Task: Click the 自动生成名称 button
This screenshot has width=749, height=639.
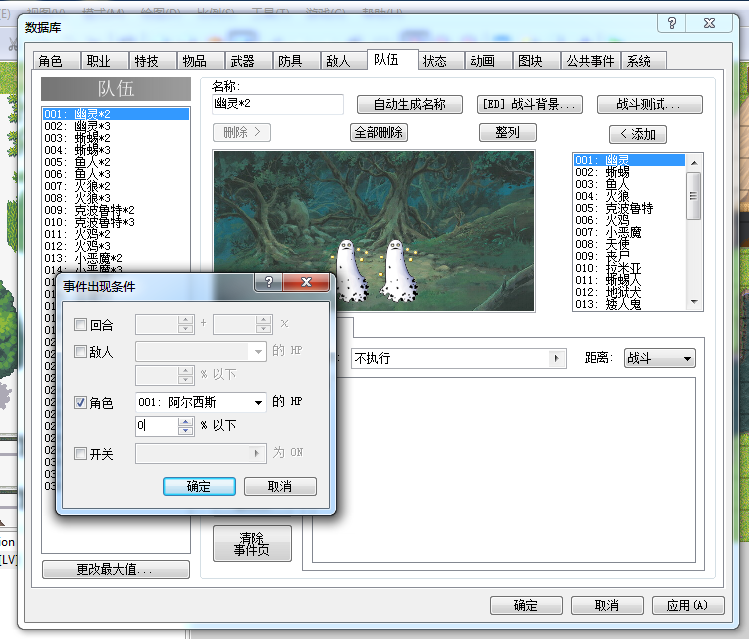Action: 410,104
